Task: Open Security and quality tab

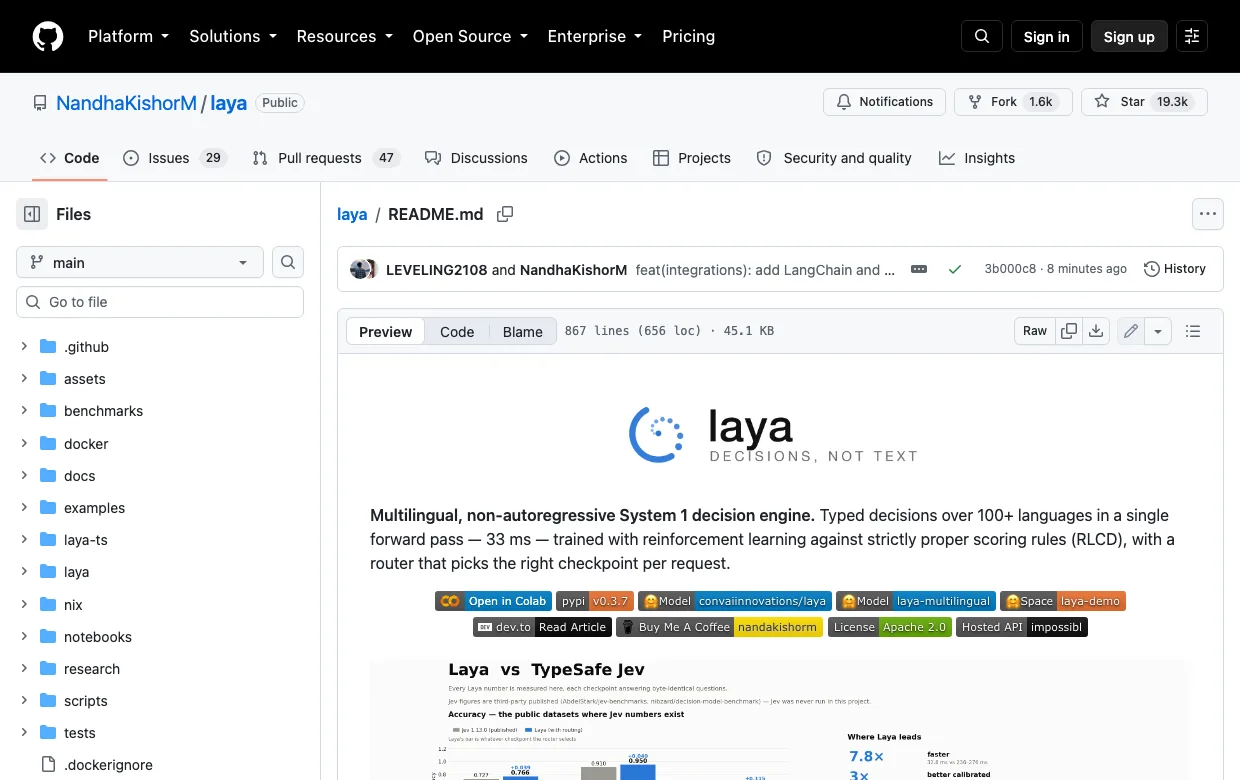Action: coord(834,158)
